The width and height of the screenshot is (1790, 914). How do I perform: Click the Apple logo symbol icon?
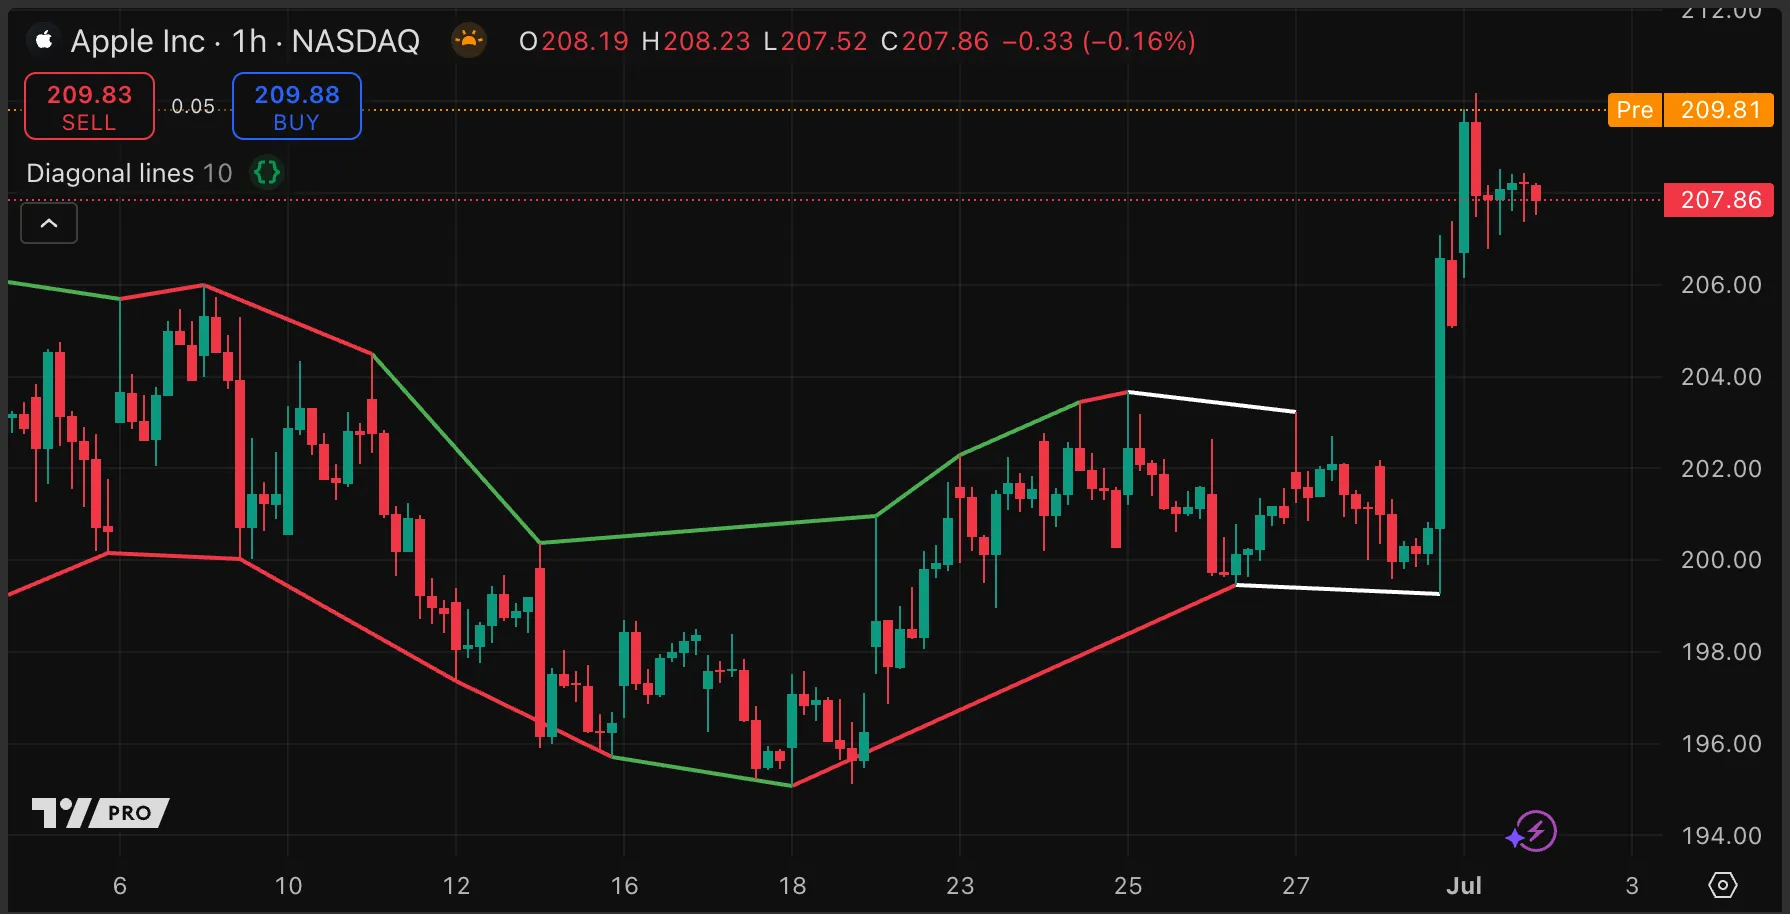point(43,40)
